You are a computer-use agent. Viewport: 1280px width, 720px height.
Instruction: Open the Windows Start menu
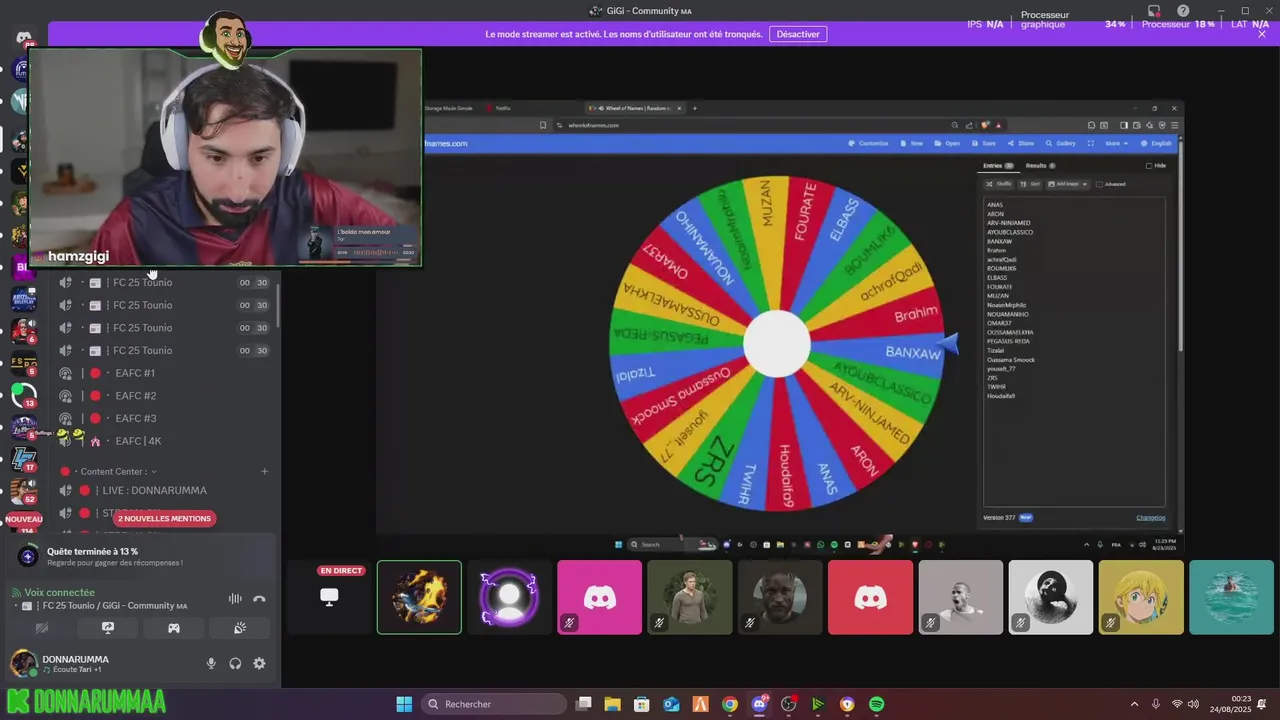404,704
